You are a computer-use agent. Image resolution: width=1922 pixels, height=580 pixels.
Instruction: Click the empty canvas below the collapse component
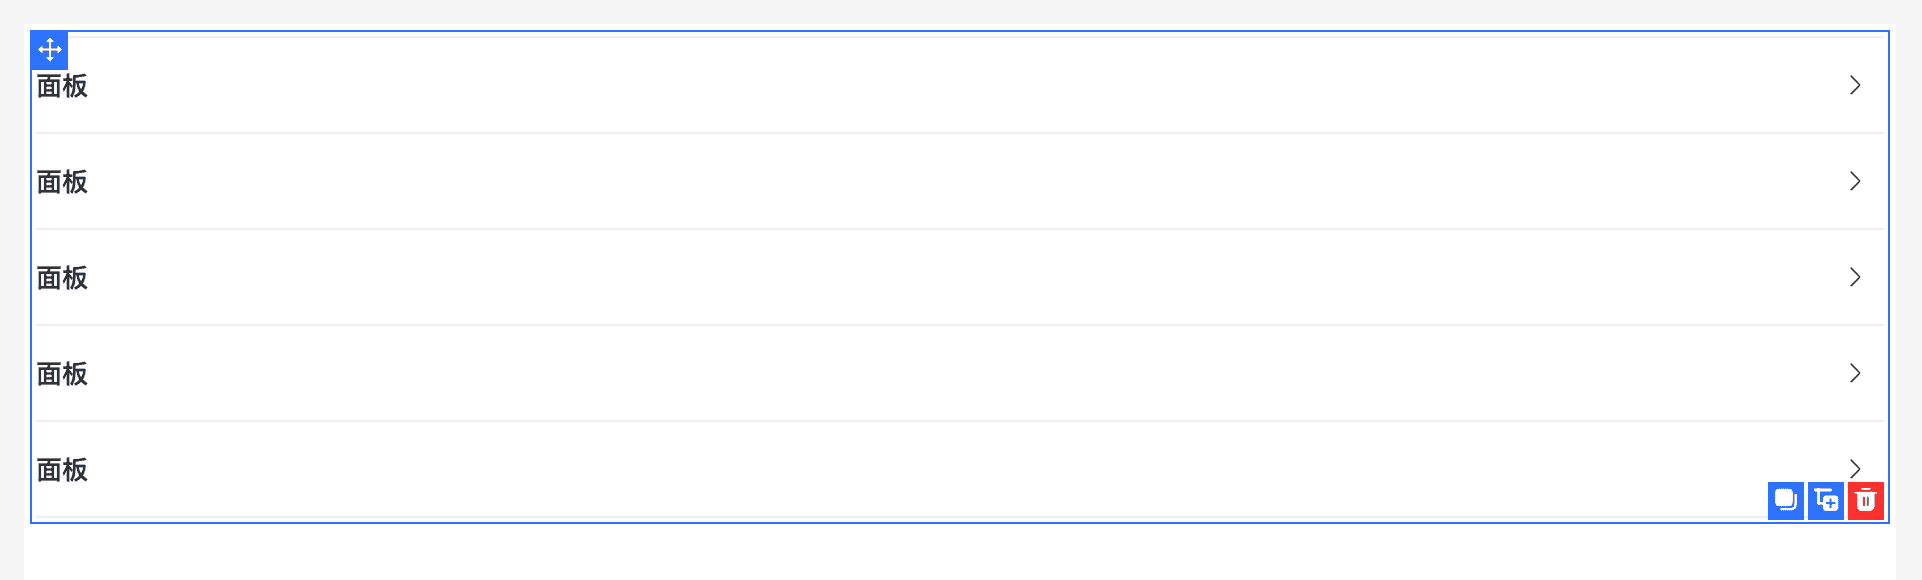pos(960,553)
